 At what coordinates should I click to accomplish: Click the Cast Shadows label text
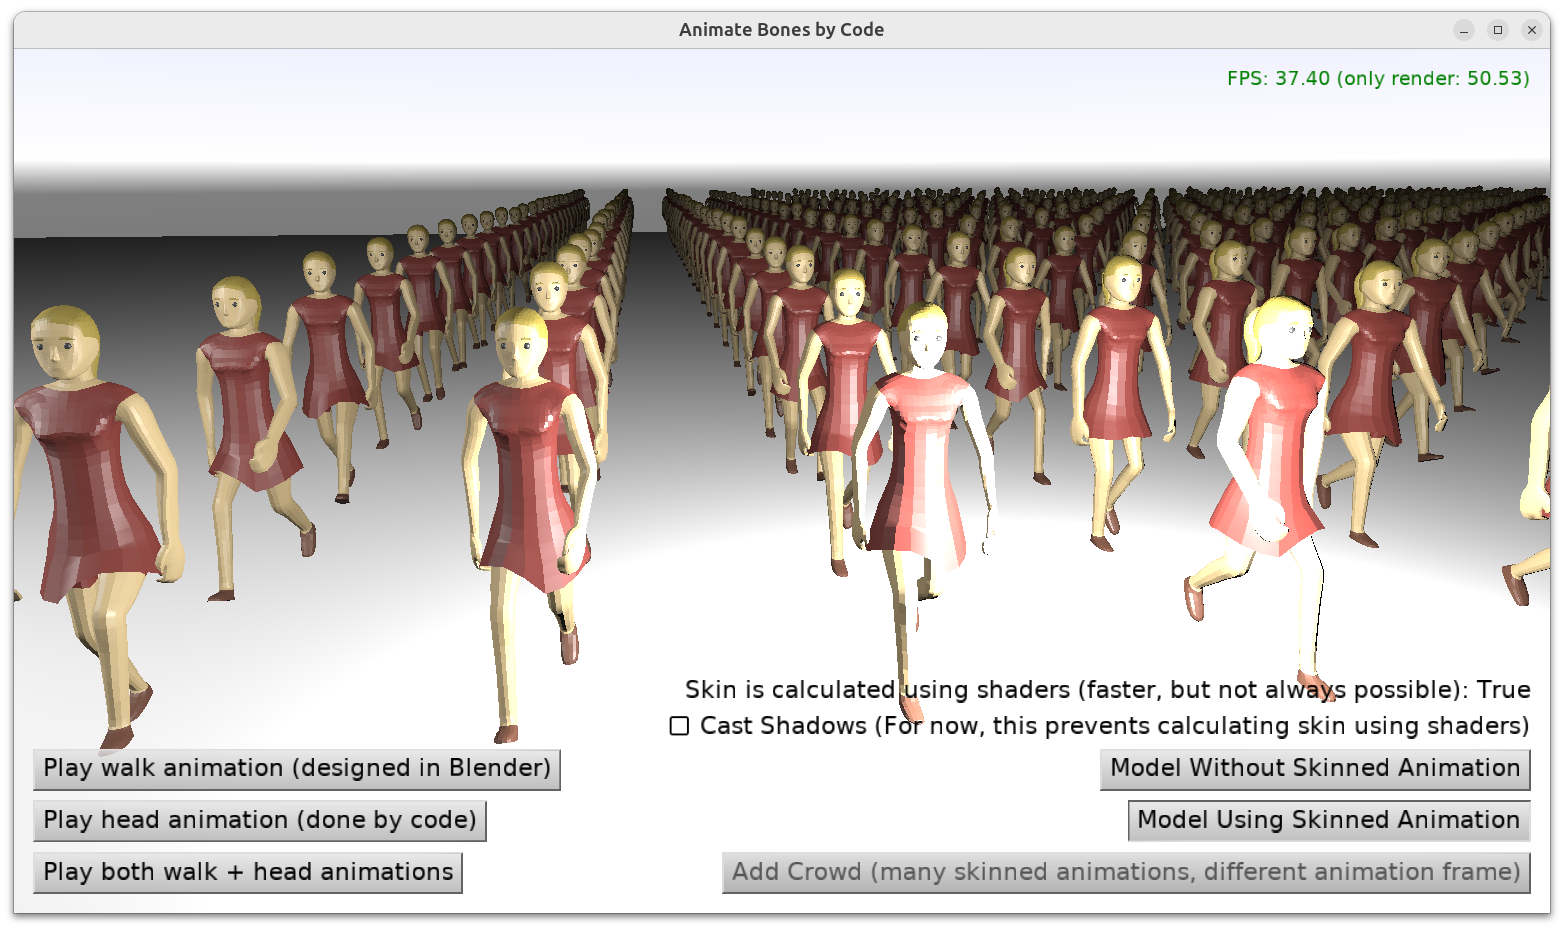tap(1114, 726)
